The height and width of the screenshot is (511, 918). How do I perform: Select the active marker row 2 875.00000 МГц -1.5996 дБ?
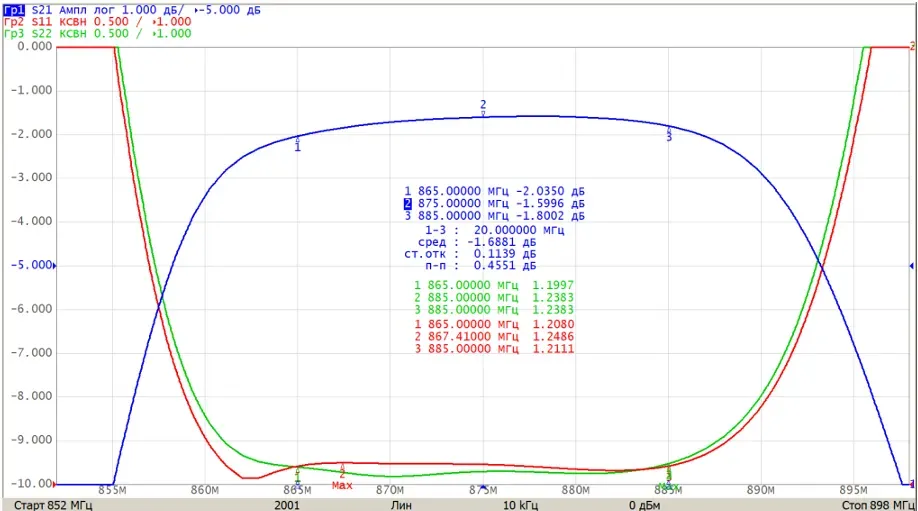pos(494,204)
